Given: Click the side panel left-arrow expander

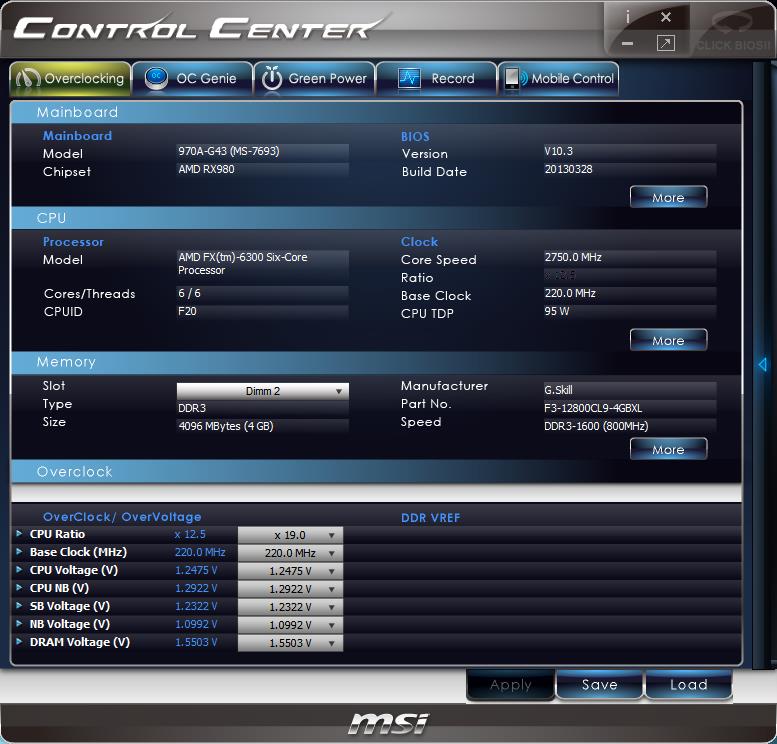Looking at the screenshot, I should click(x=763, y=364).
